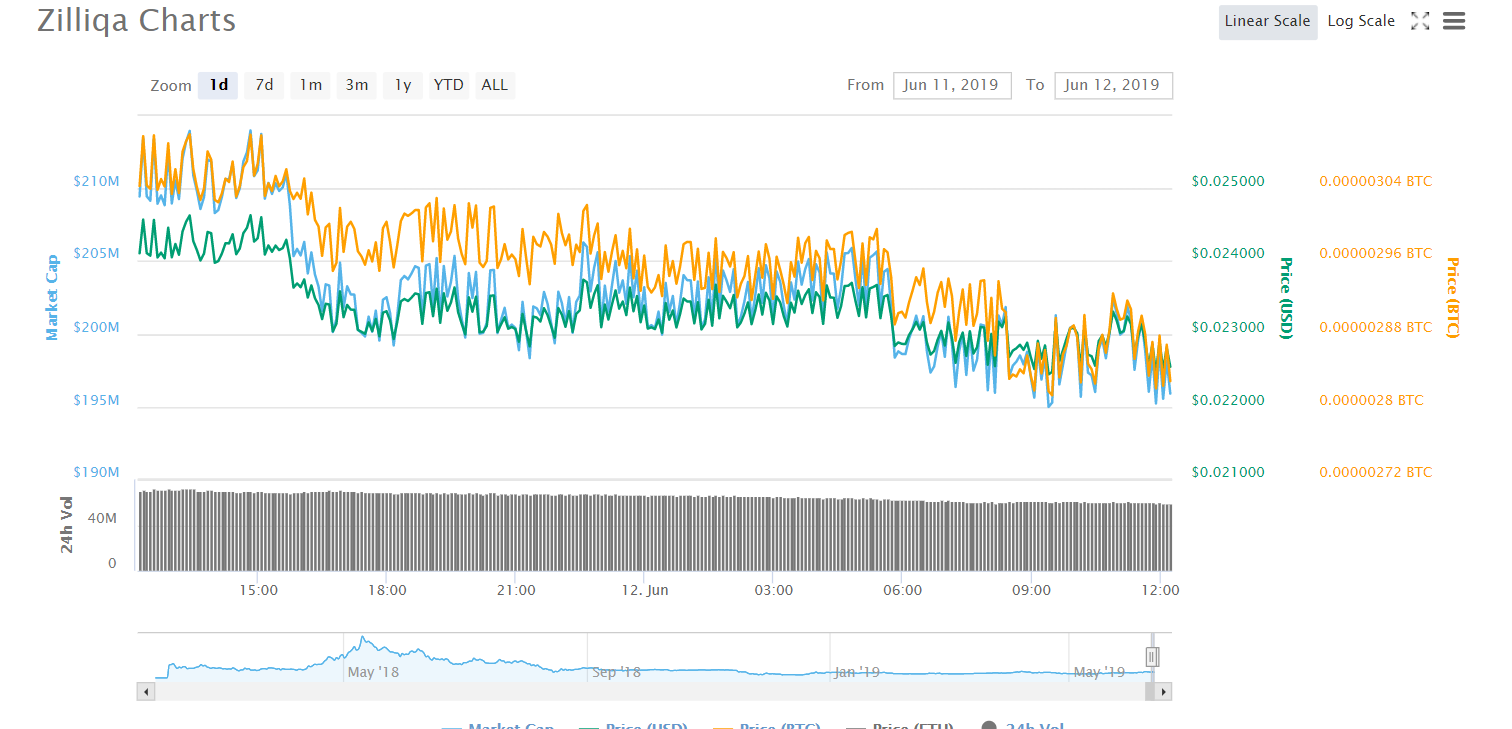Screen dimensions: 1512x729
Task: Click the Price (BTC) axis title
Action: [x=1453, y=298]
